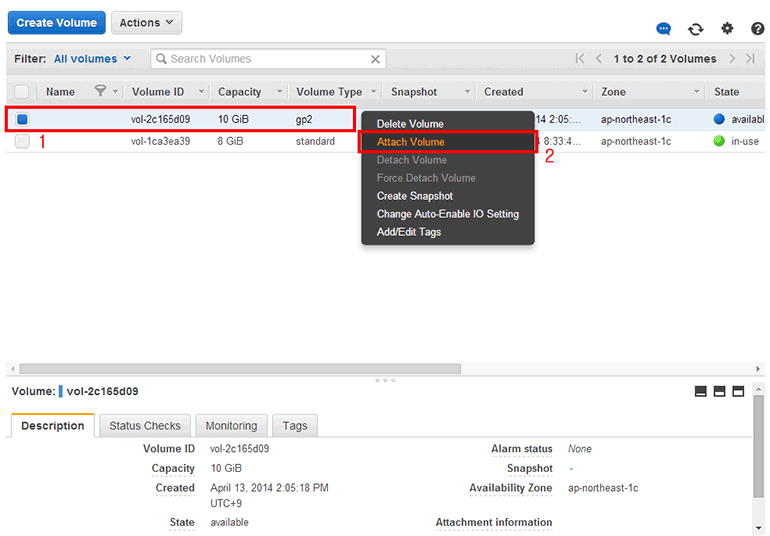Maximize the volume details pane
The image size is (770, 536).
(x=738, y=391)
